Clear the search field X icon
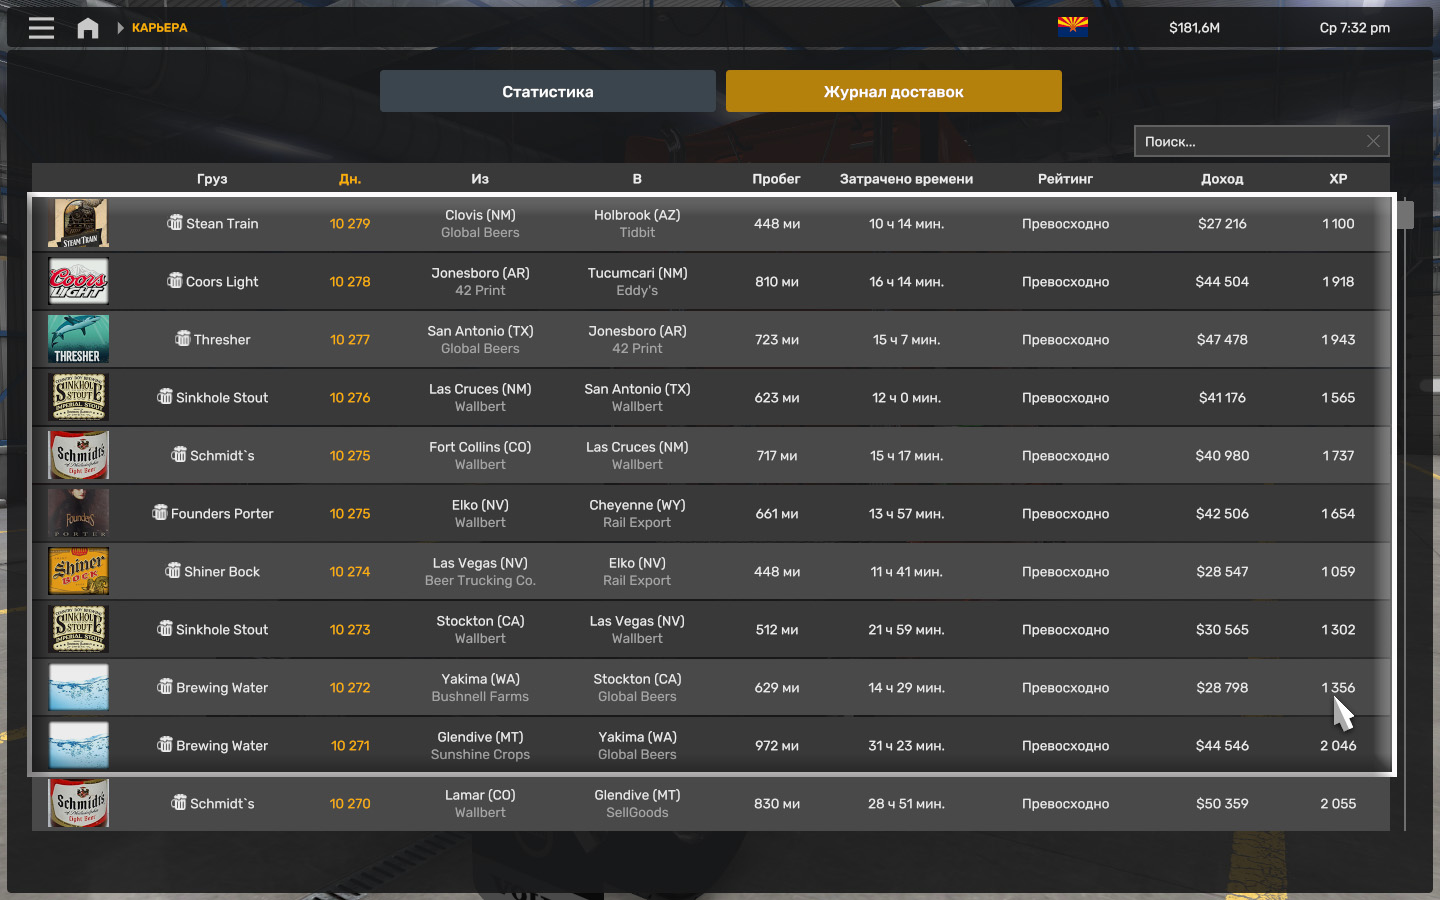 click(1373, 141)
